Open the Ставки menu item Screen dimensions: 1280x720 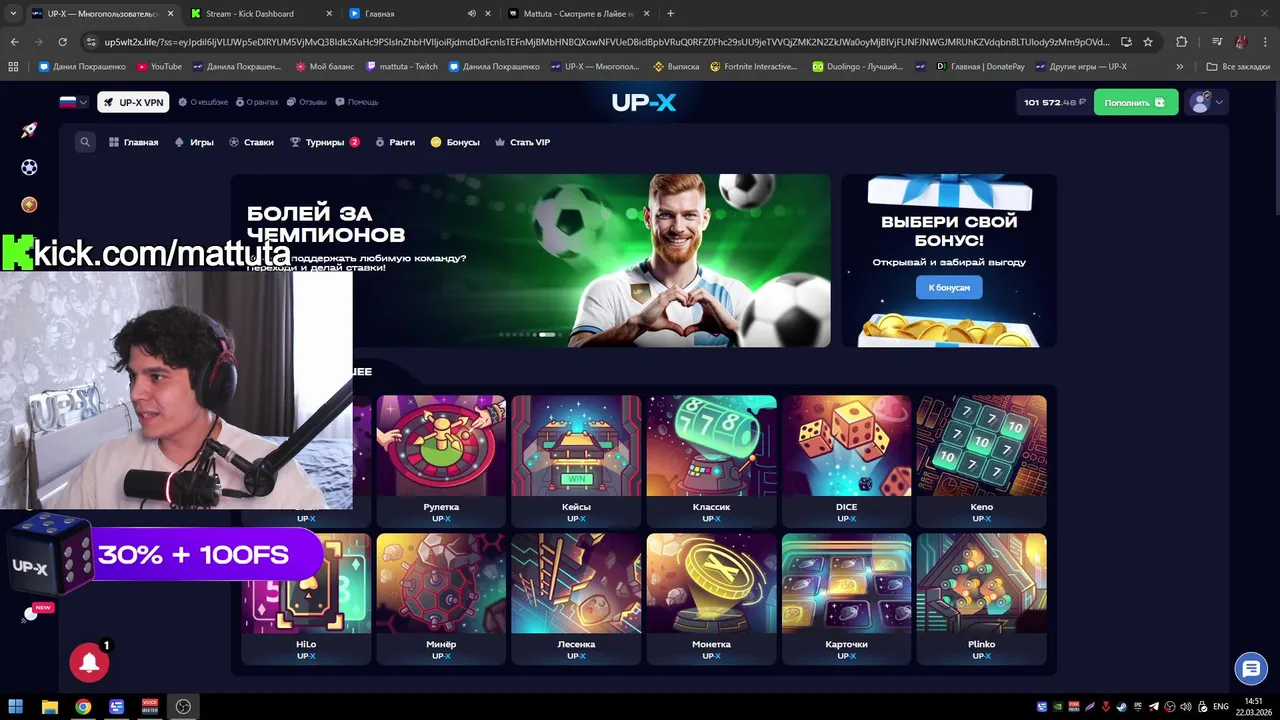click(251, 142)
